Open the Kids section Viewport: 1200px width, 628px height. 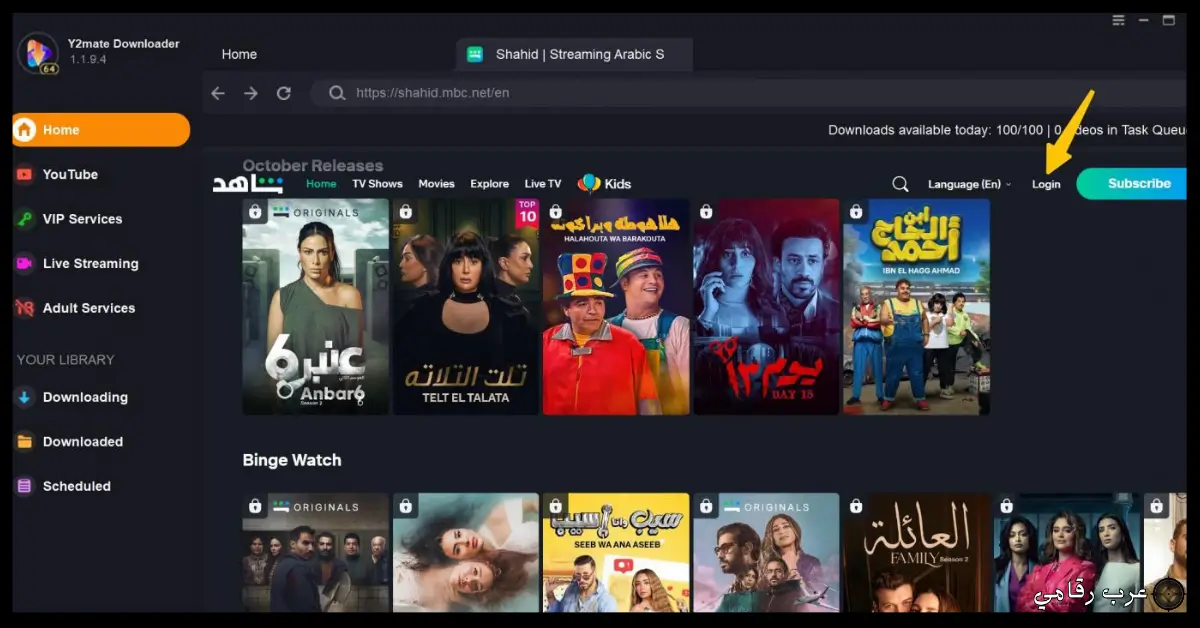click(615, 184)
